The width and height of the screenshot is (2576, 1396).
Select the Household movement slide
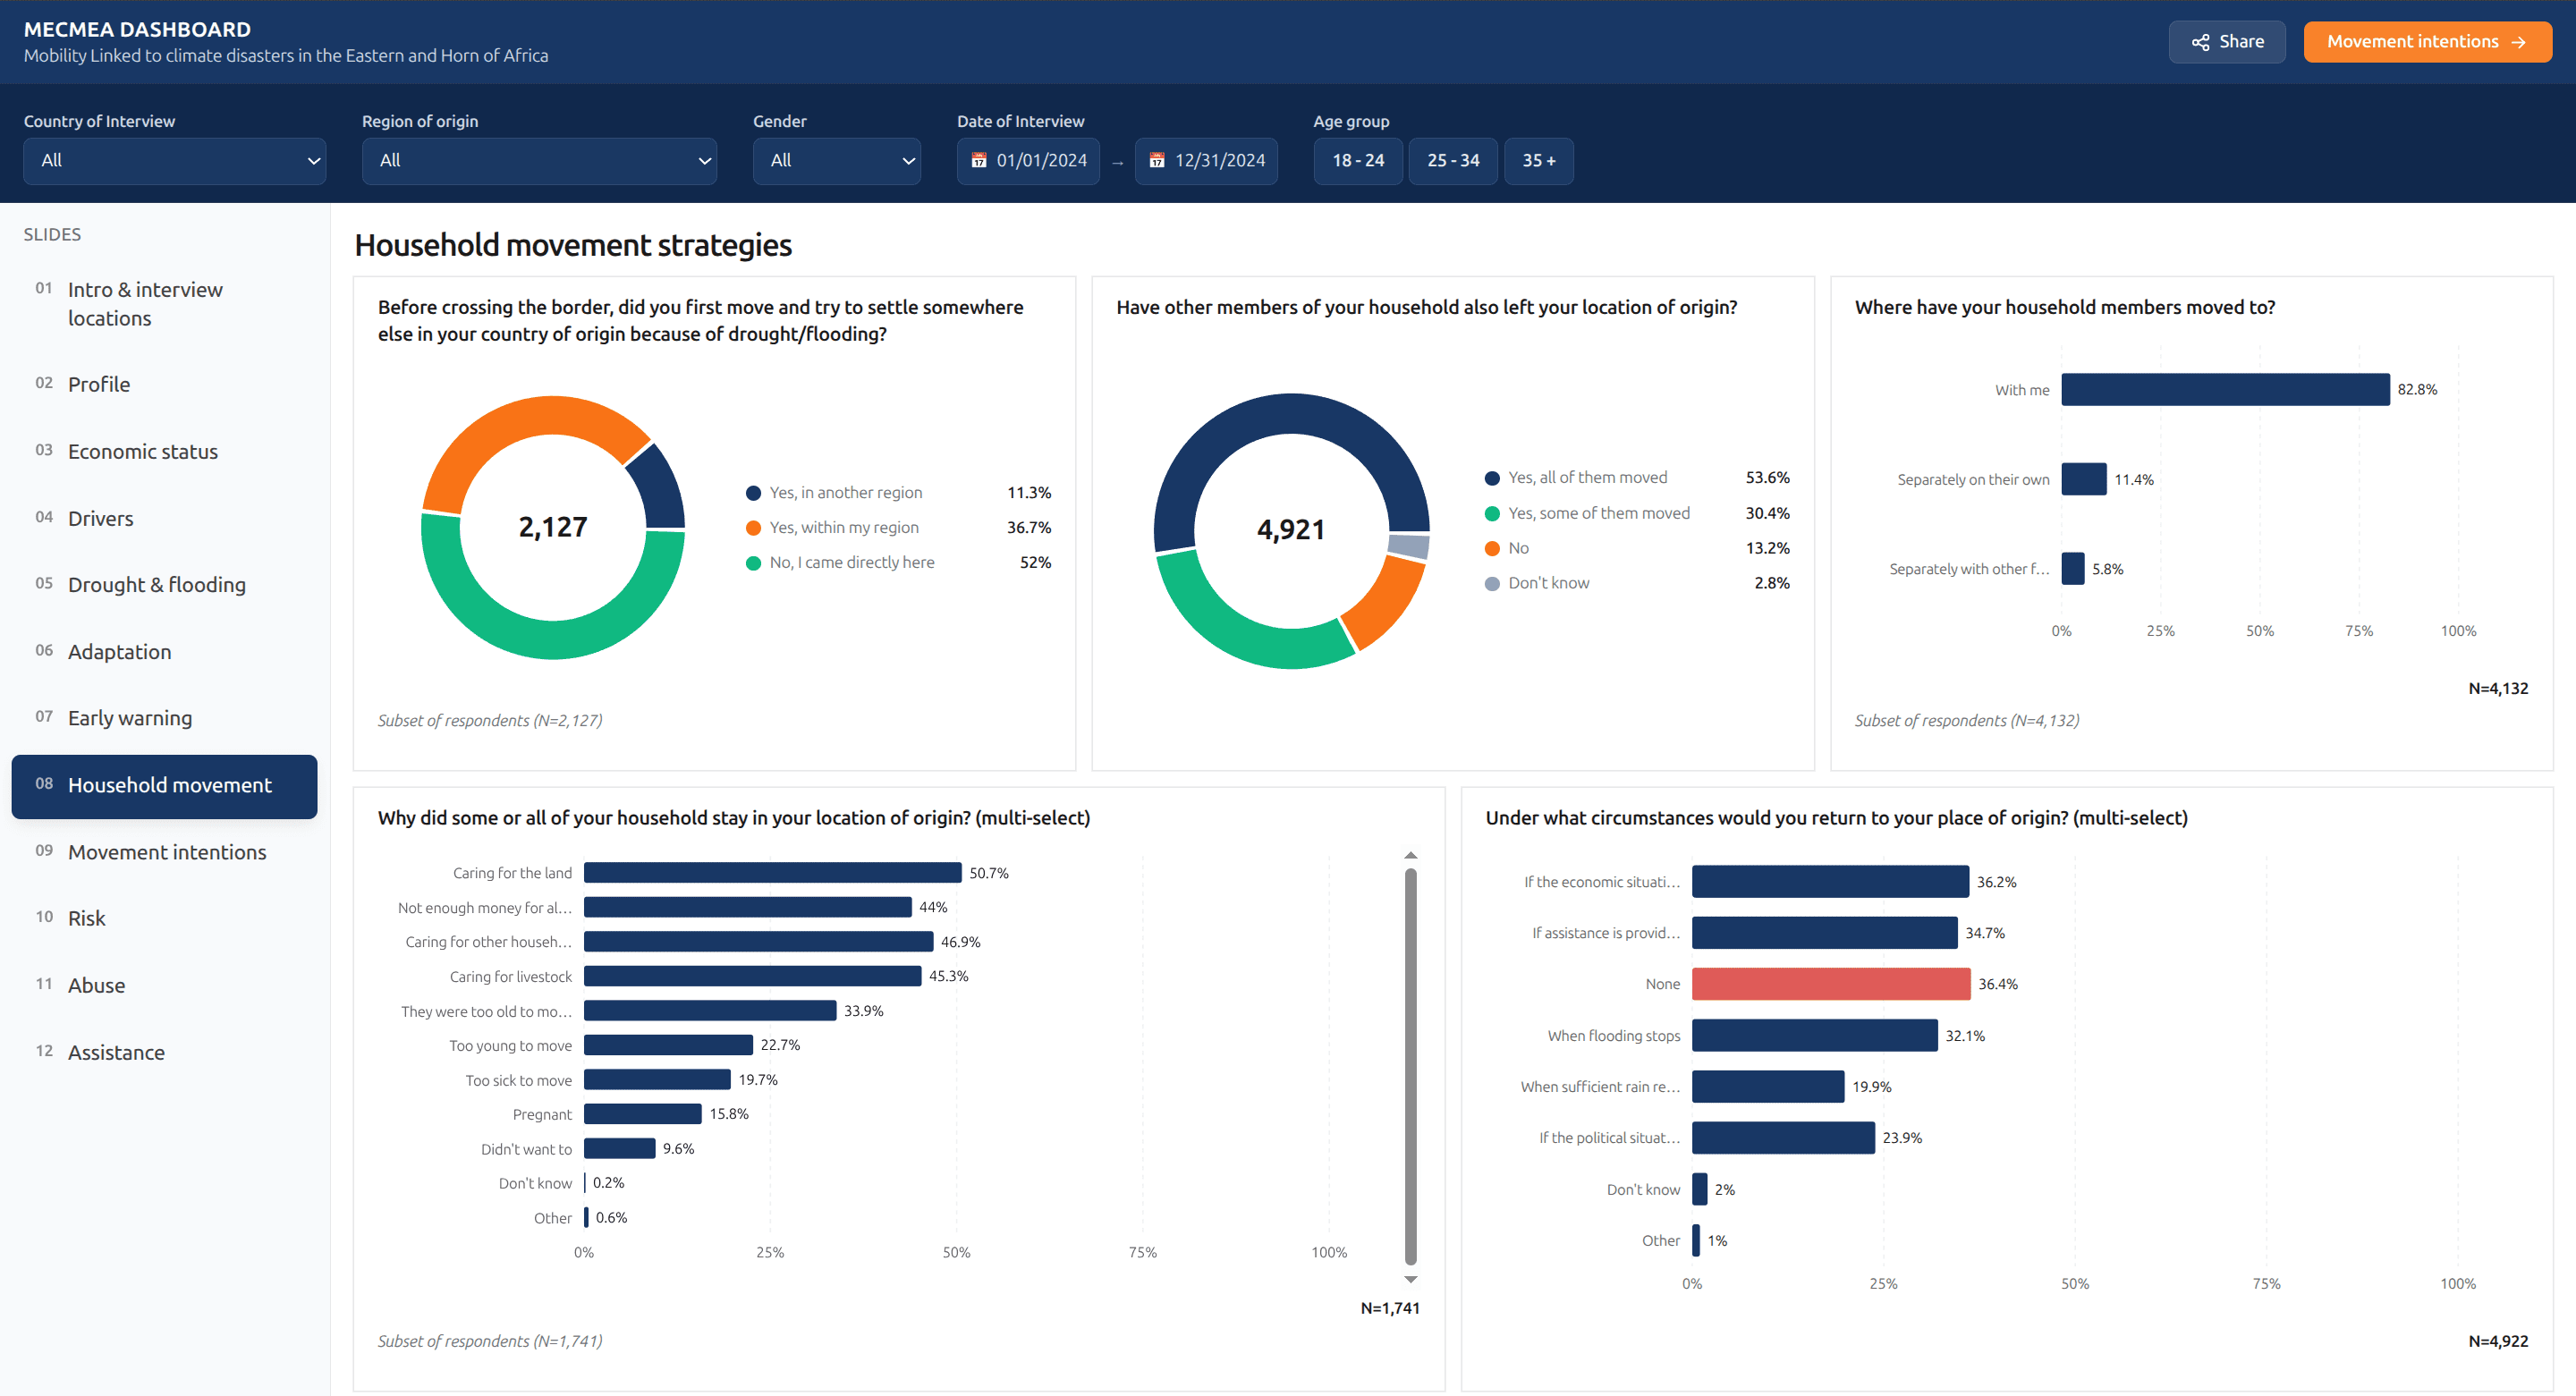coord(164,786)
